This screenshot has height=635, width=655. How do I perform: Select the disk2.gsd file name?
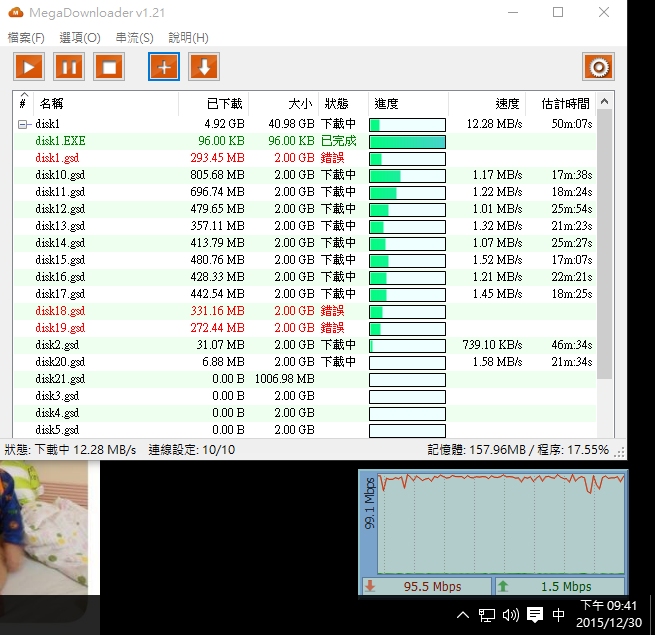coord(57,345)
